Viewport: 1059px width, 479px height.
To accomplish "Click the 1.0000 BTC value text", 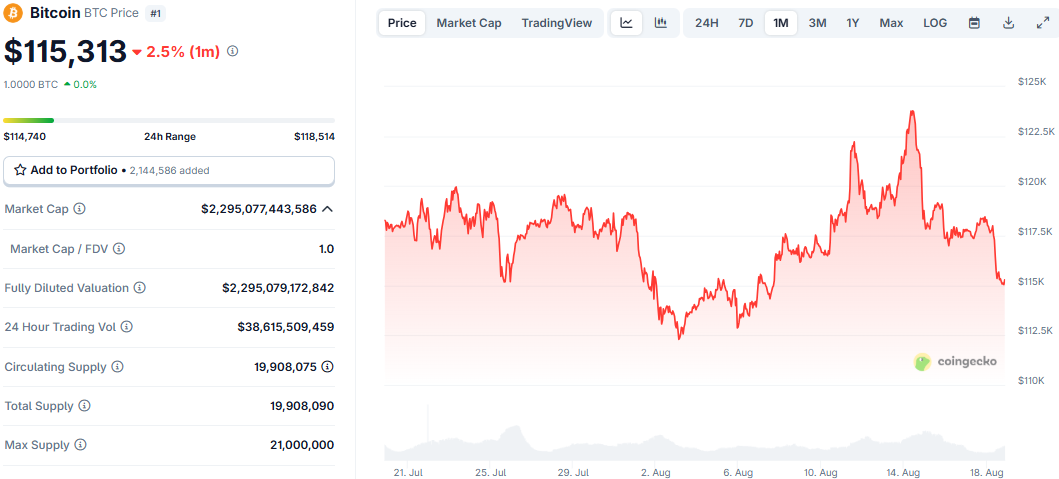I will pos(31,84).
